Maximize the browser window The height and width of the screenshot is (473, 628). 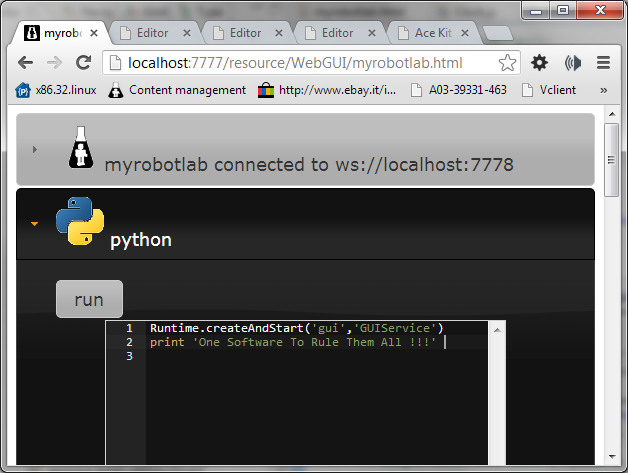click(x=563, y=10)
